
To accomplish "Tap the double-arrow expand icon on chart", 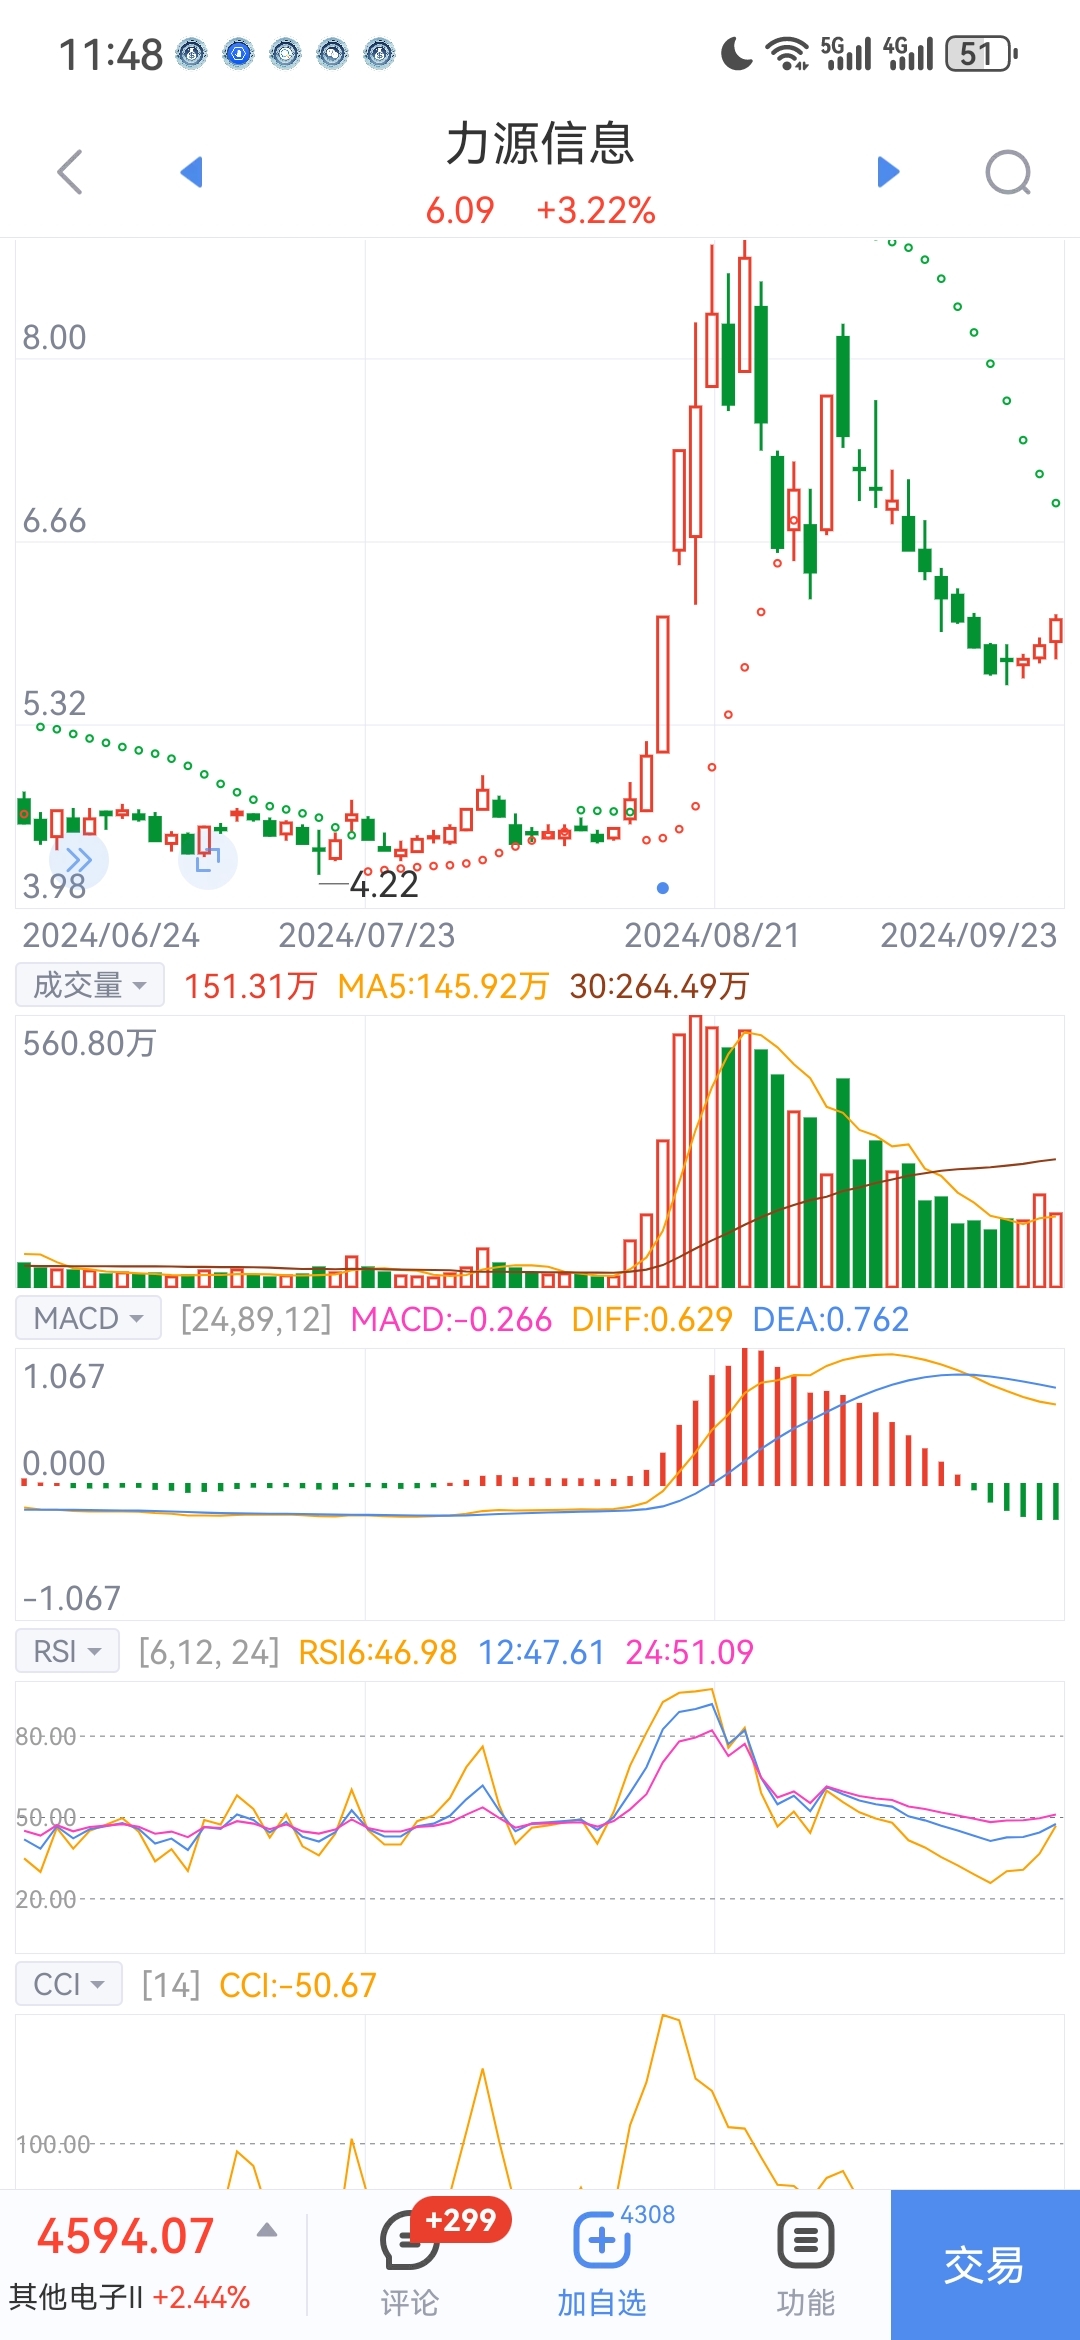I will pyautogui.click(x=79, y=860).
